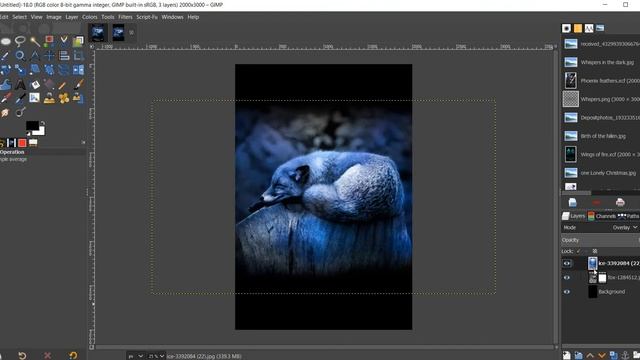
Task: Switch to the Layers tab
Action: point(573,216)
